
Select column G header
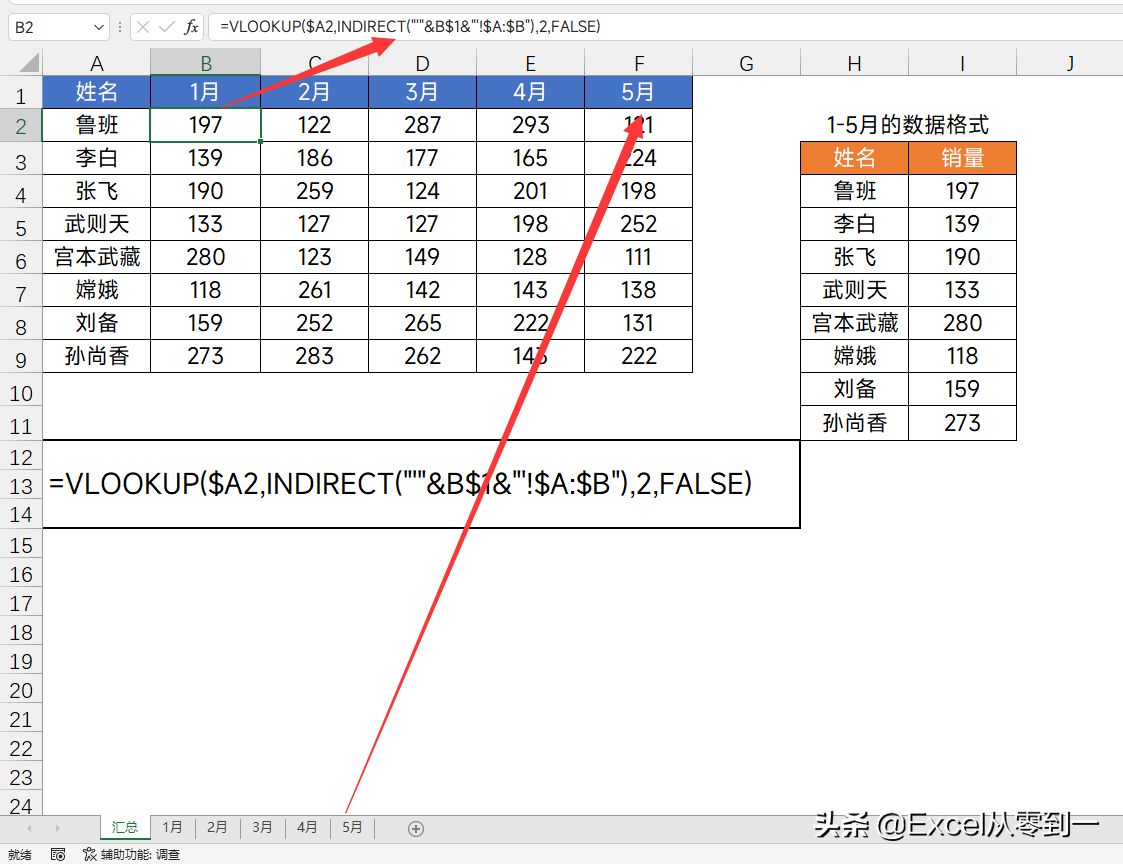(x=746, y=63)
